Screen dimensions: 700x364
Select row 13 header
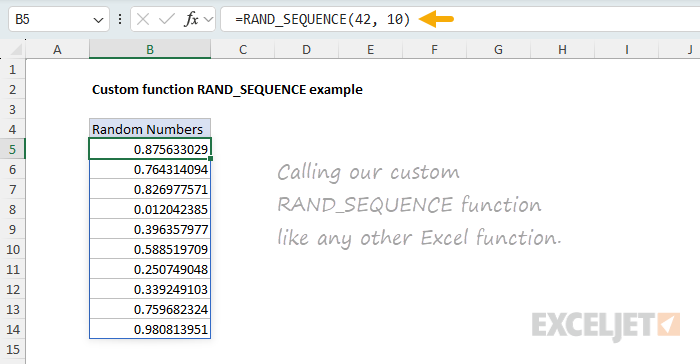[x=12, y=309]
